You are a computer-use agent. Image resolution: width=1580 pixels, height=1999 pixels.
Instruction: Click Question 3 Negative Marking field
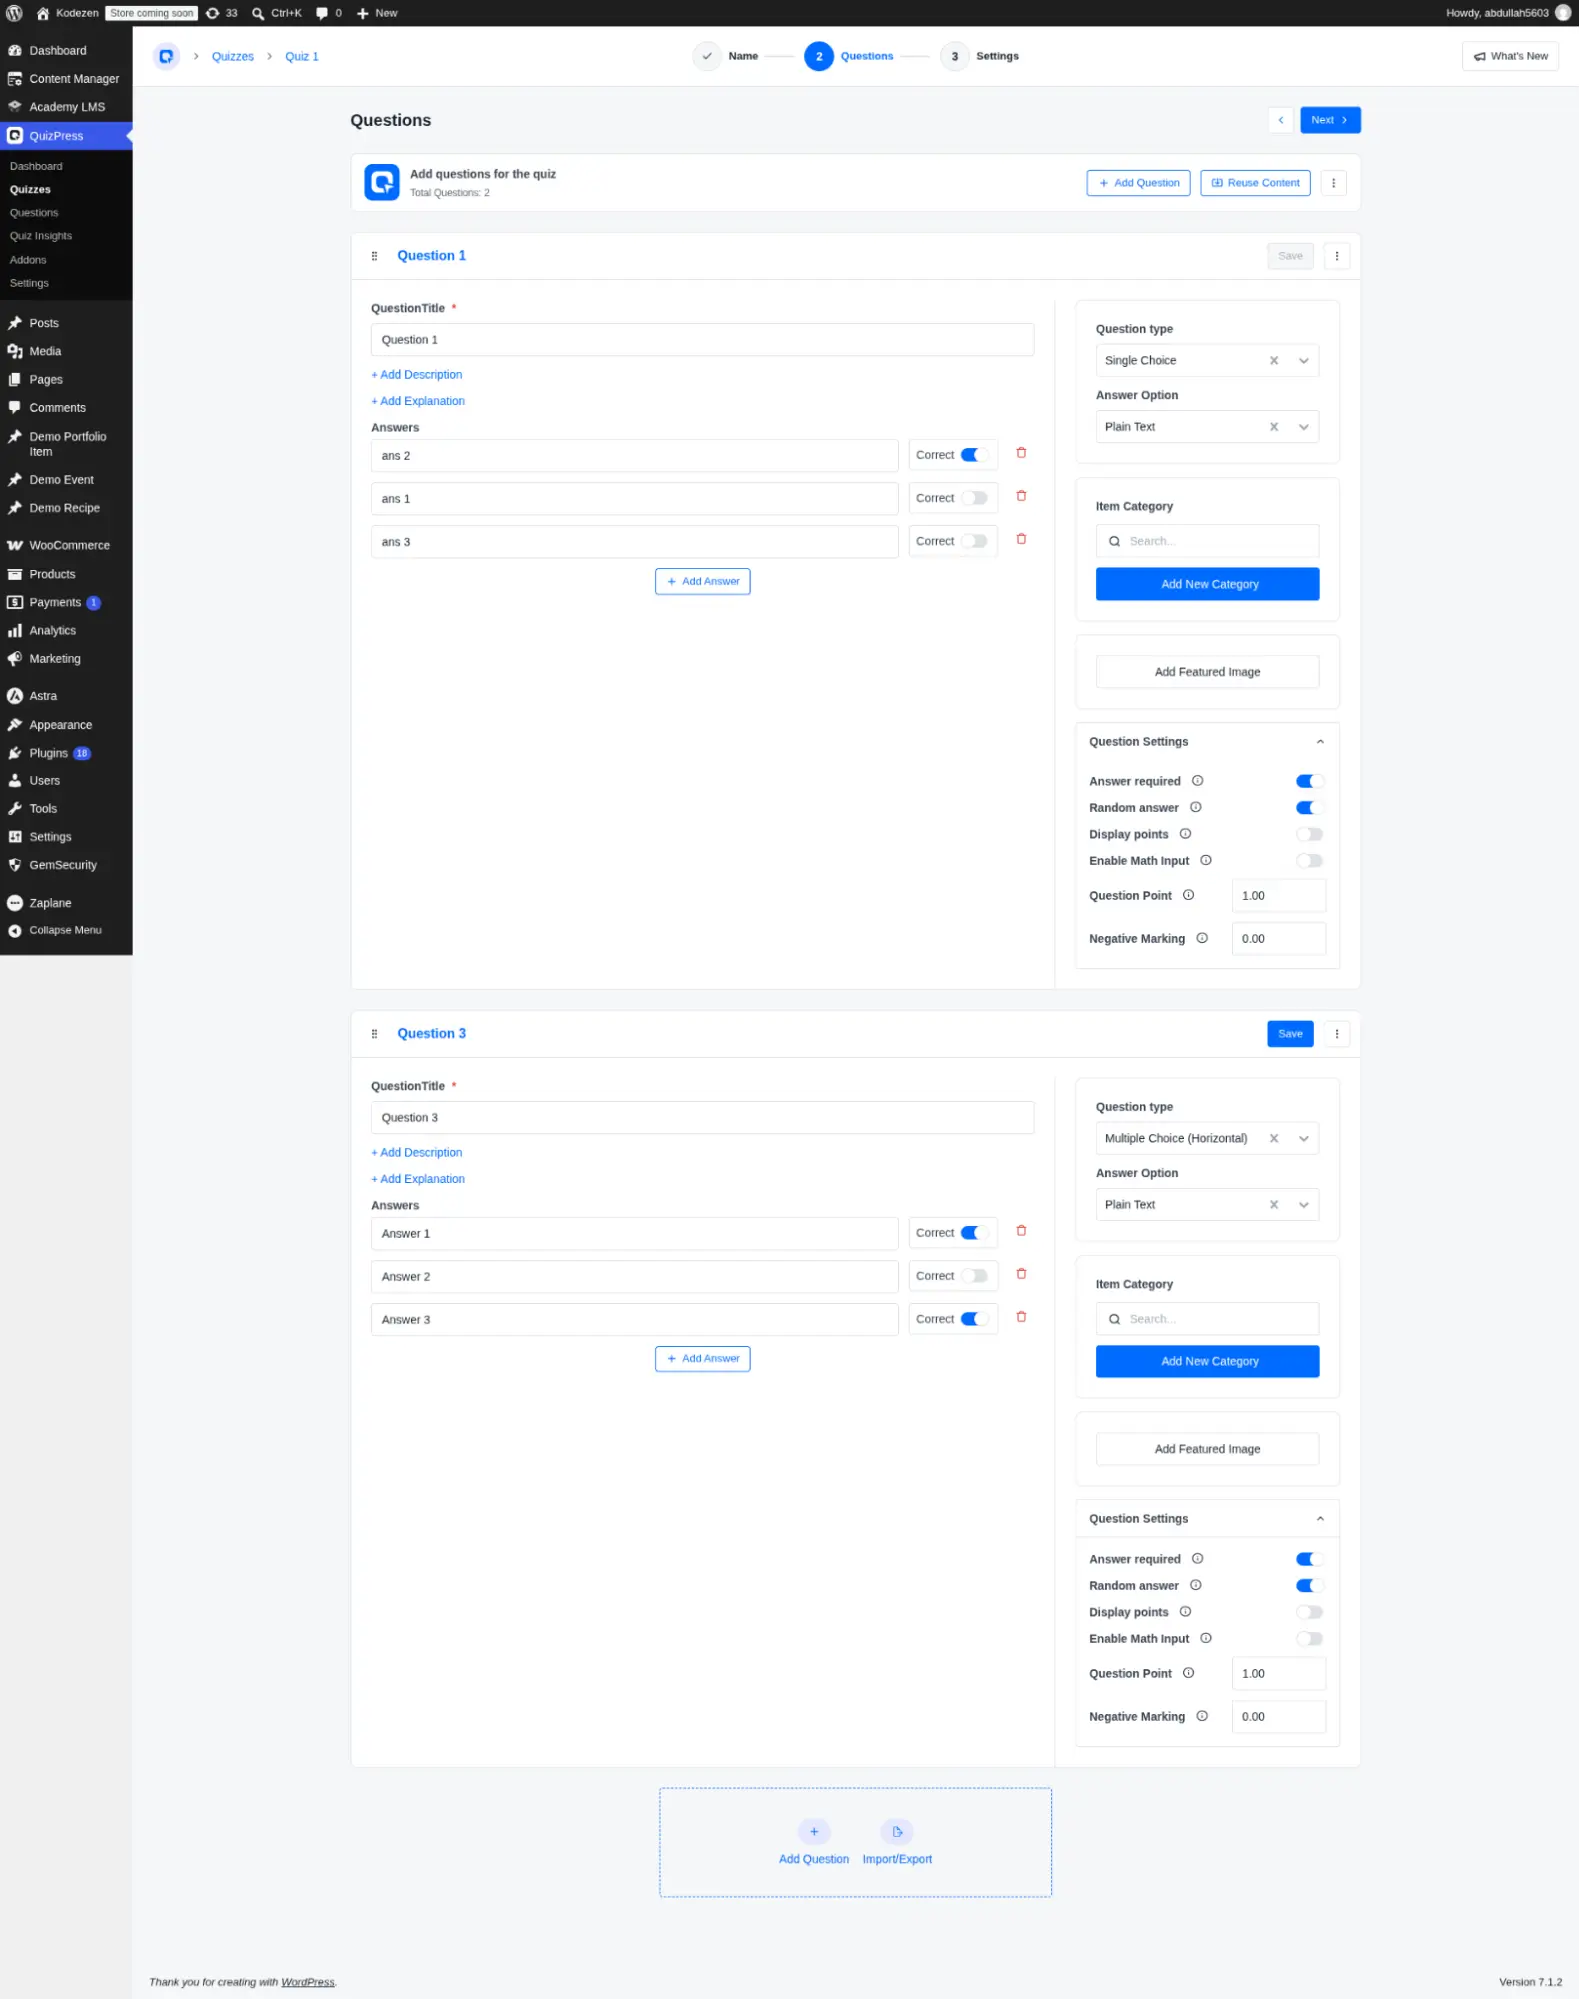1279,1717
